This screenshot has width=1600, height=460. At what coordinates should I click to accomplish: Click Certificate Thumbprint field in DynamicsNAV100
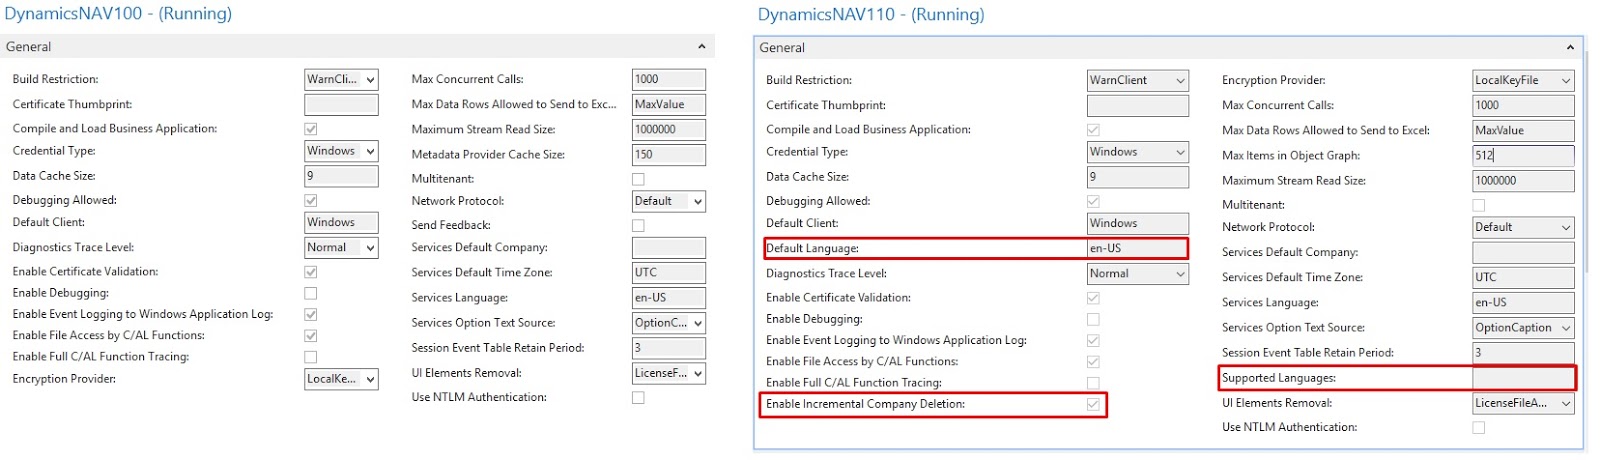[x=341, y=104]
